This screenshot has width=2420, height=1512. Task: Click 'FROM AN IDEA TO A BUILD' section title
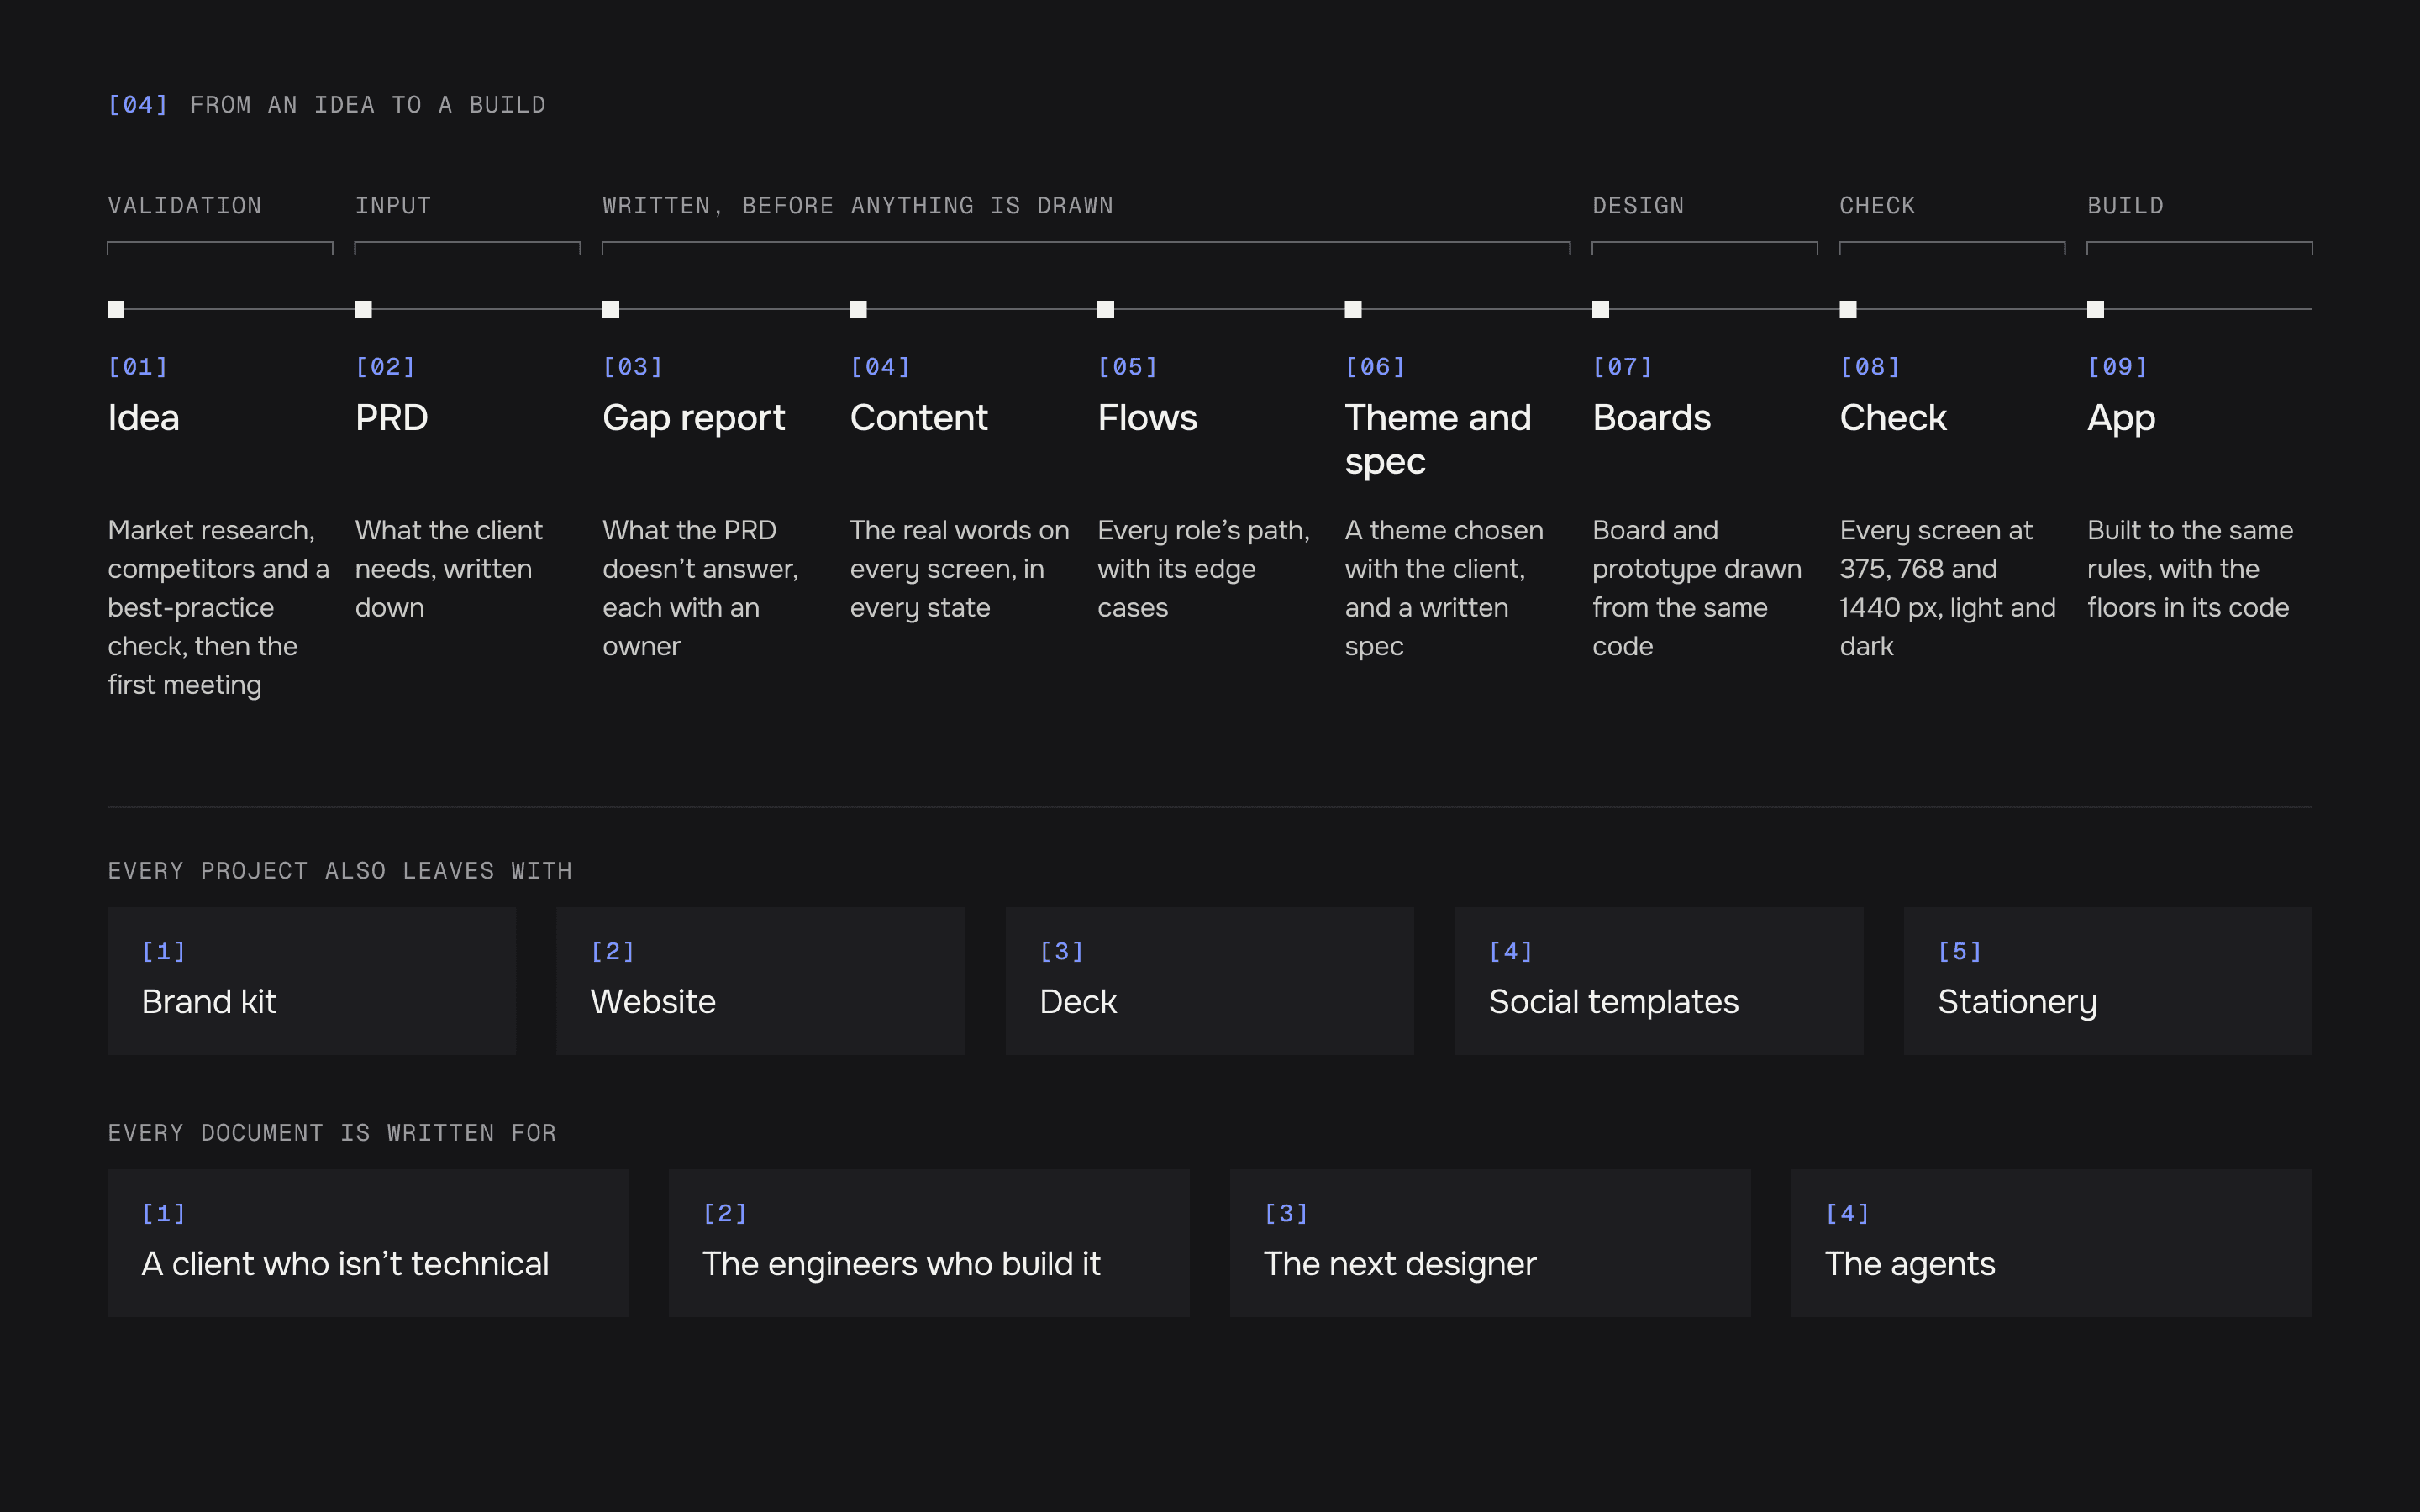(x=368, y=105)
